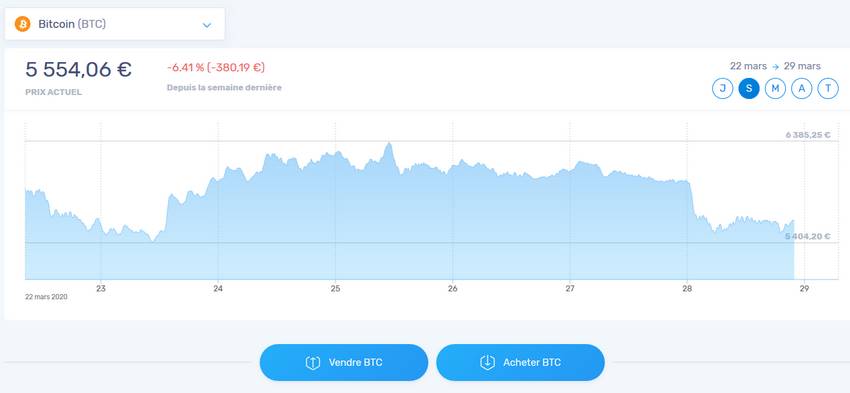850x393 pixels.
Task: Click the download arrow icon in Acheter BTC
Action: point(487,362)
